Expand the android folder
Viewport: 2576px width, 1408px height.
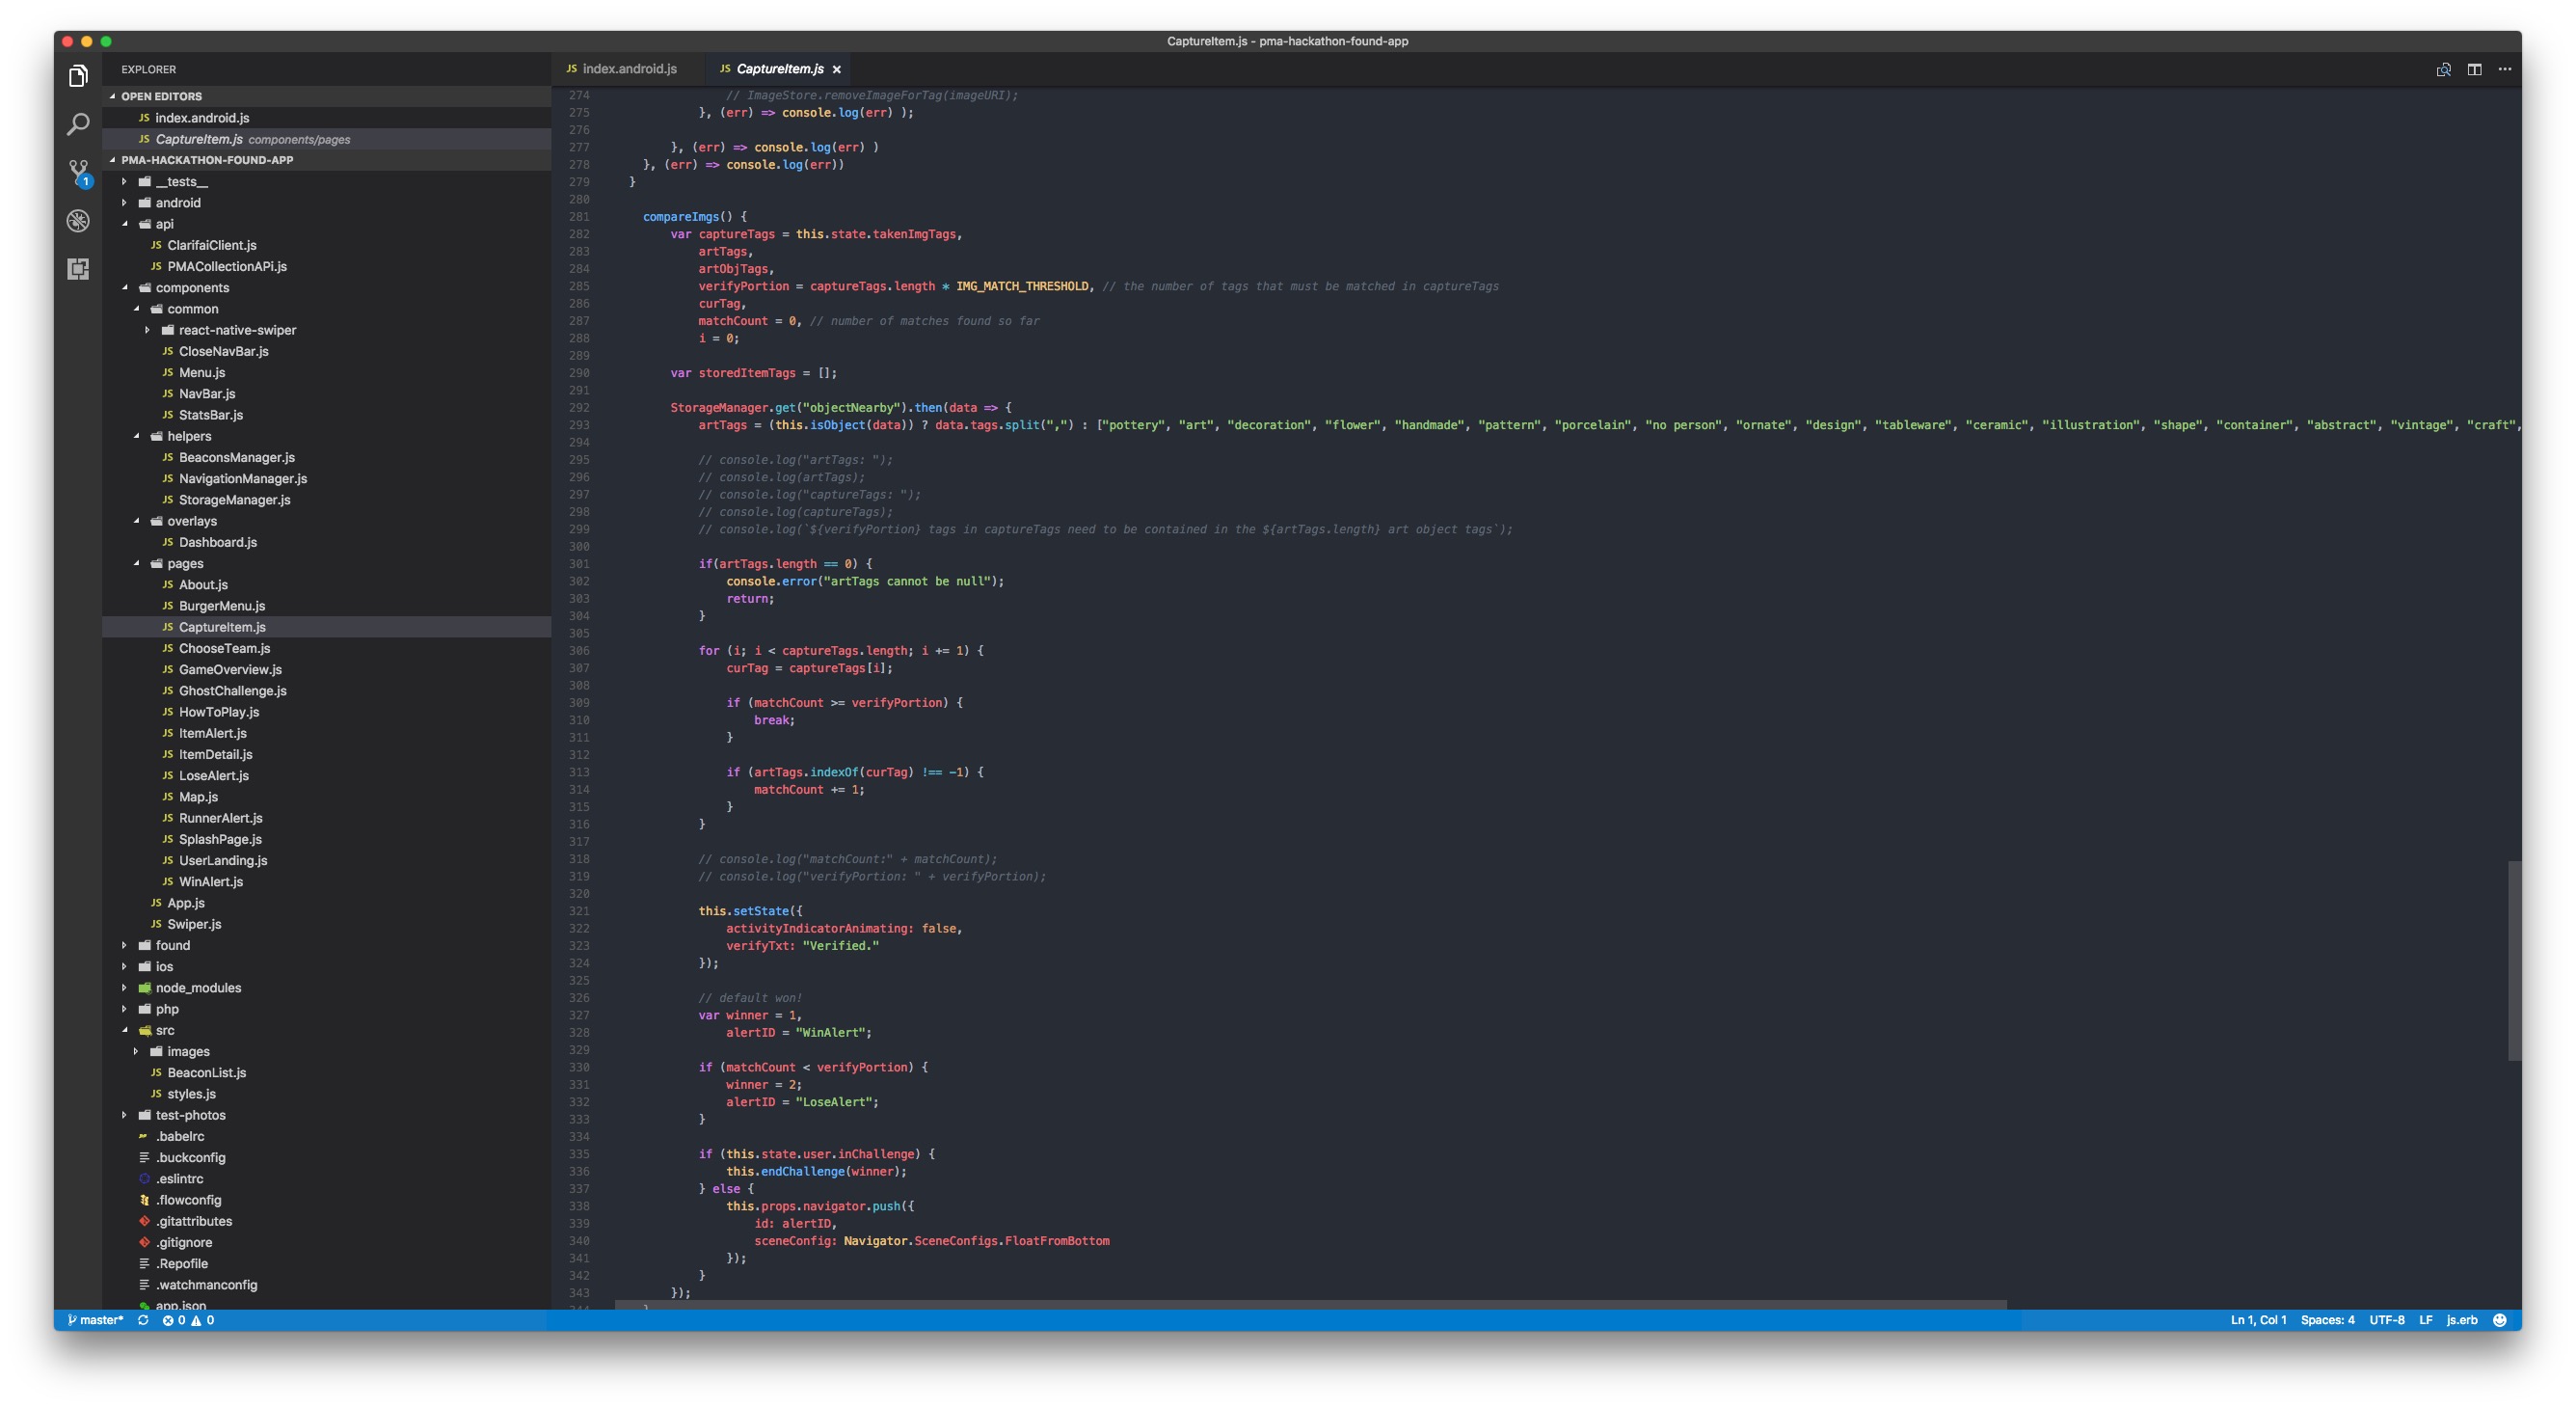pyautogui.click(x=178, y=203)
